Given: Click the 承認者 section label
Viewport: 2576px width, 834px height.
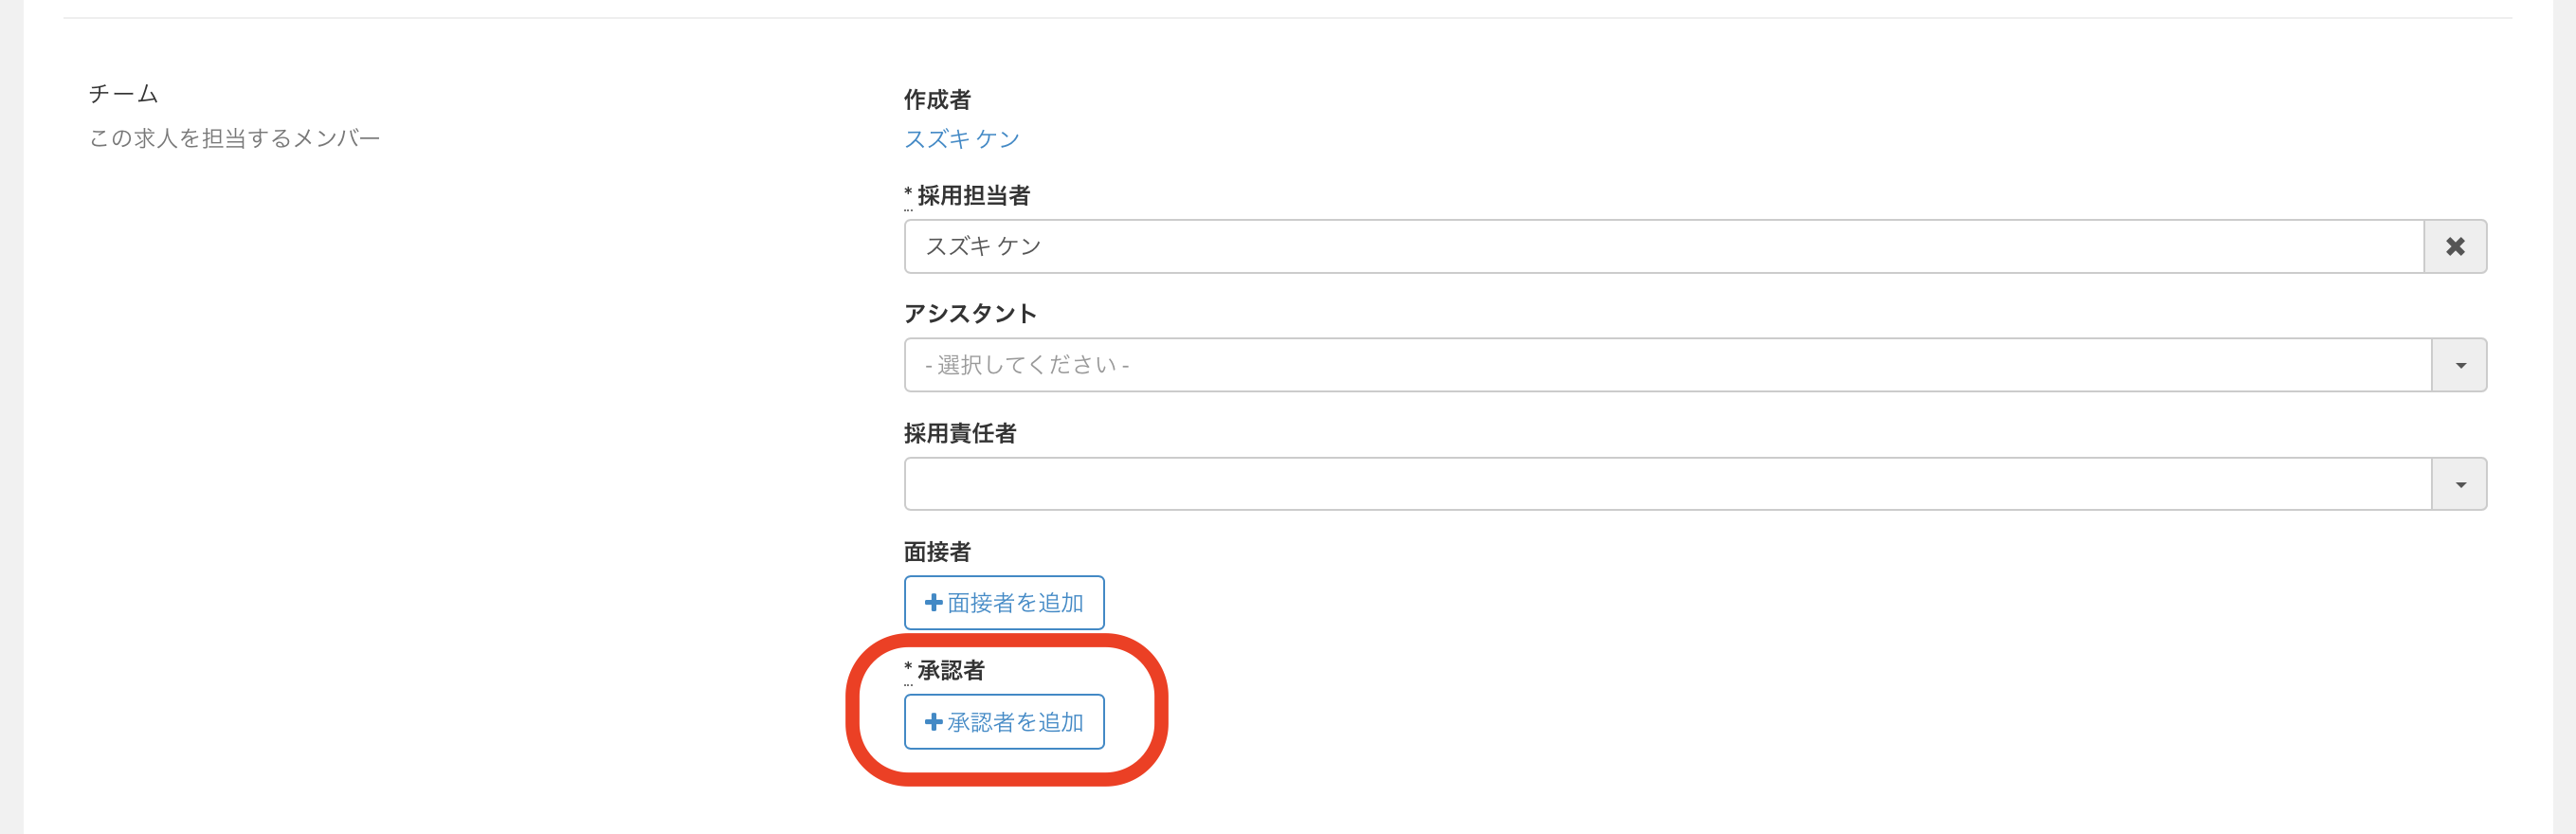Looking at the screenshot, I should point(950,670).
